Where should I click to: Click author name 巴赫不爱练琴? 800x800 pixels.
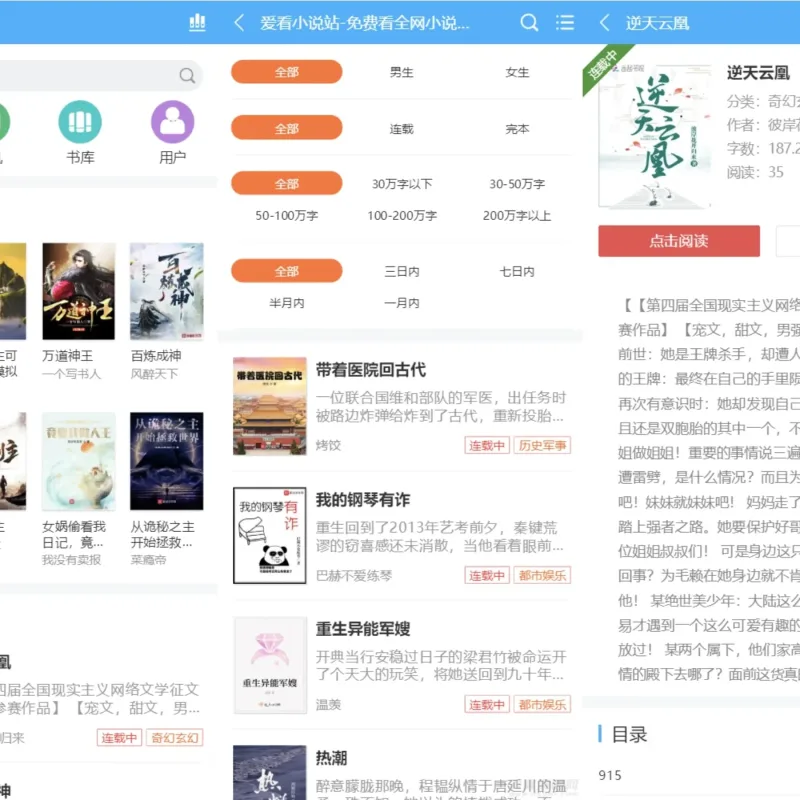(354, 576)
